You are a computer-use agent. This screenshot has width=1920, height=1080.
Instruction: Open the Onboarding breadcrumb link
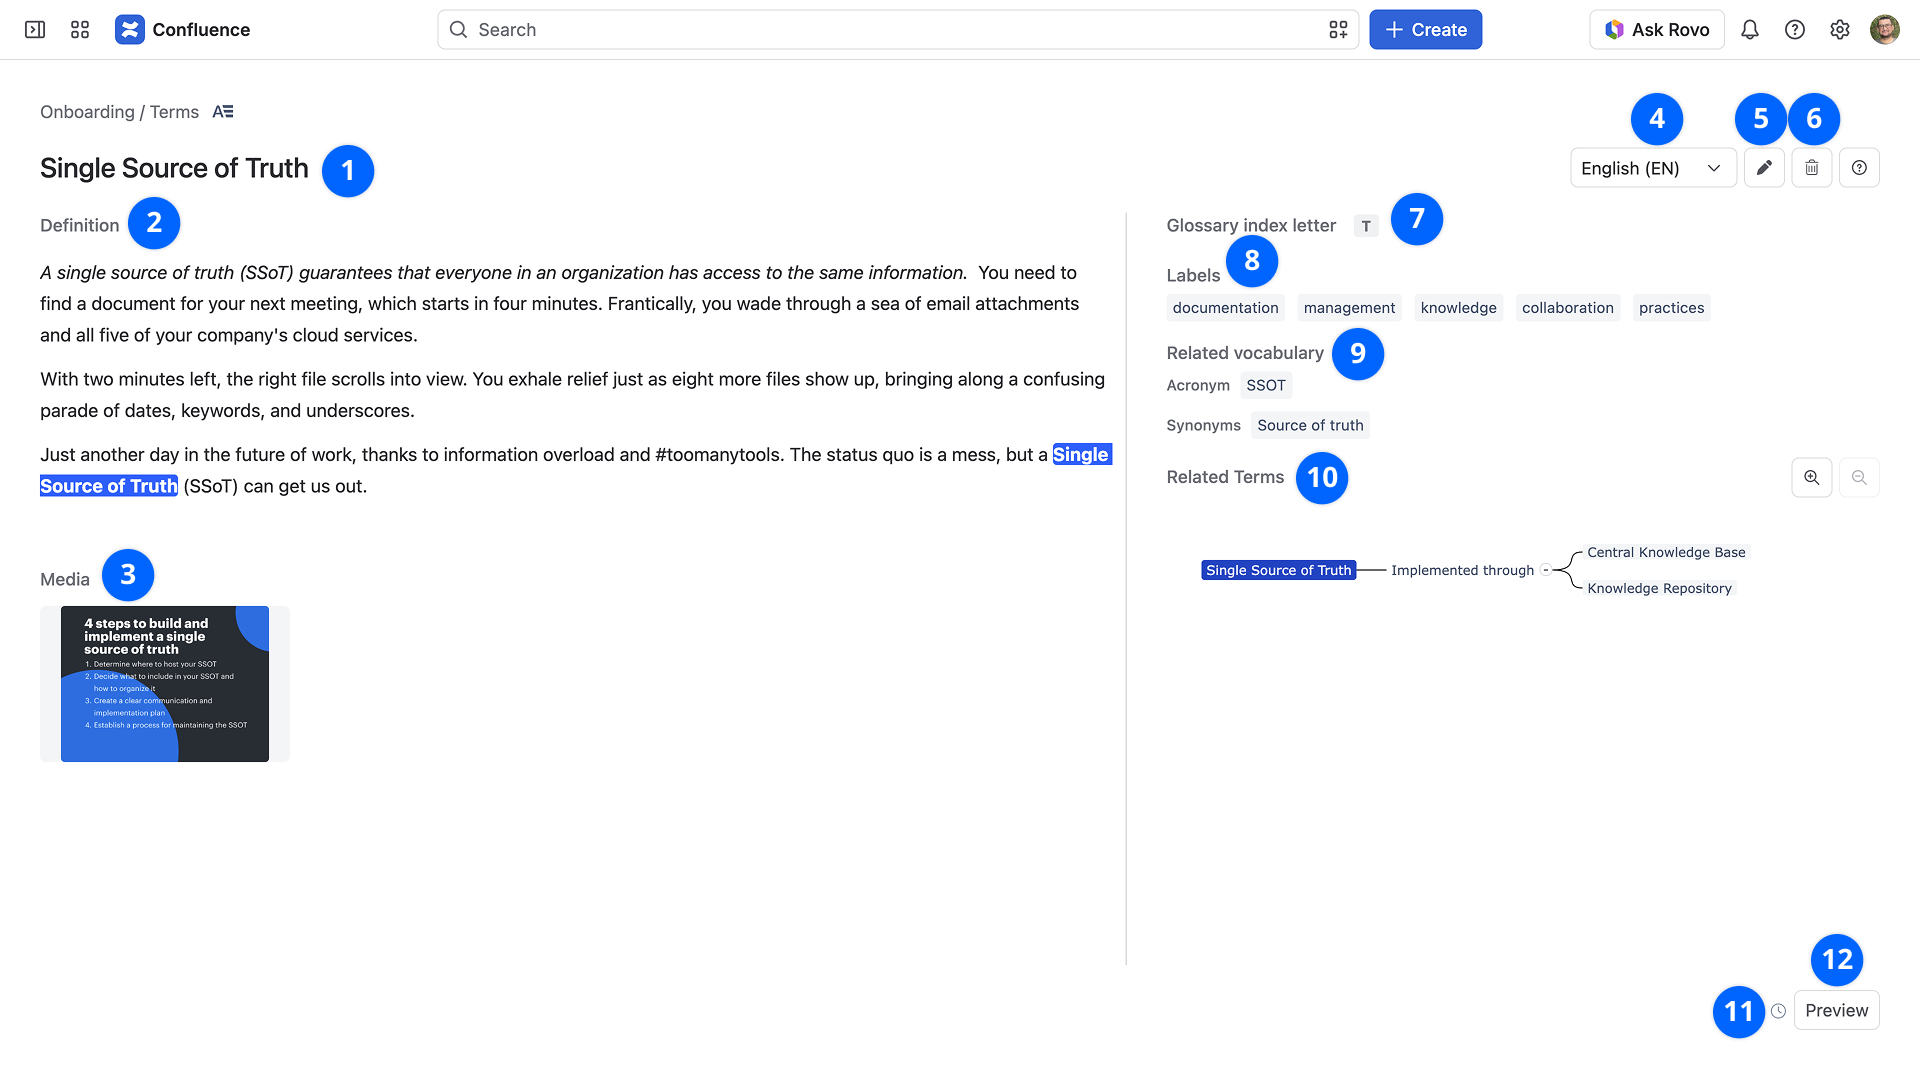87,112
